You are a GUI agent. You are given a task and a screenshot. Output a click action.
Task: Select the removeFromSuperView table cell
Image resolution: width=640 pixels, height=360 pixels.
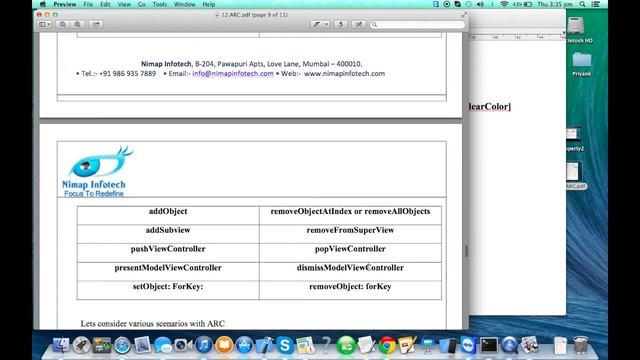click(x=350, y=234)
